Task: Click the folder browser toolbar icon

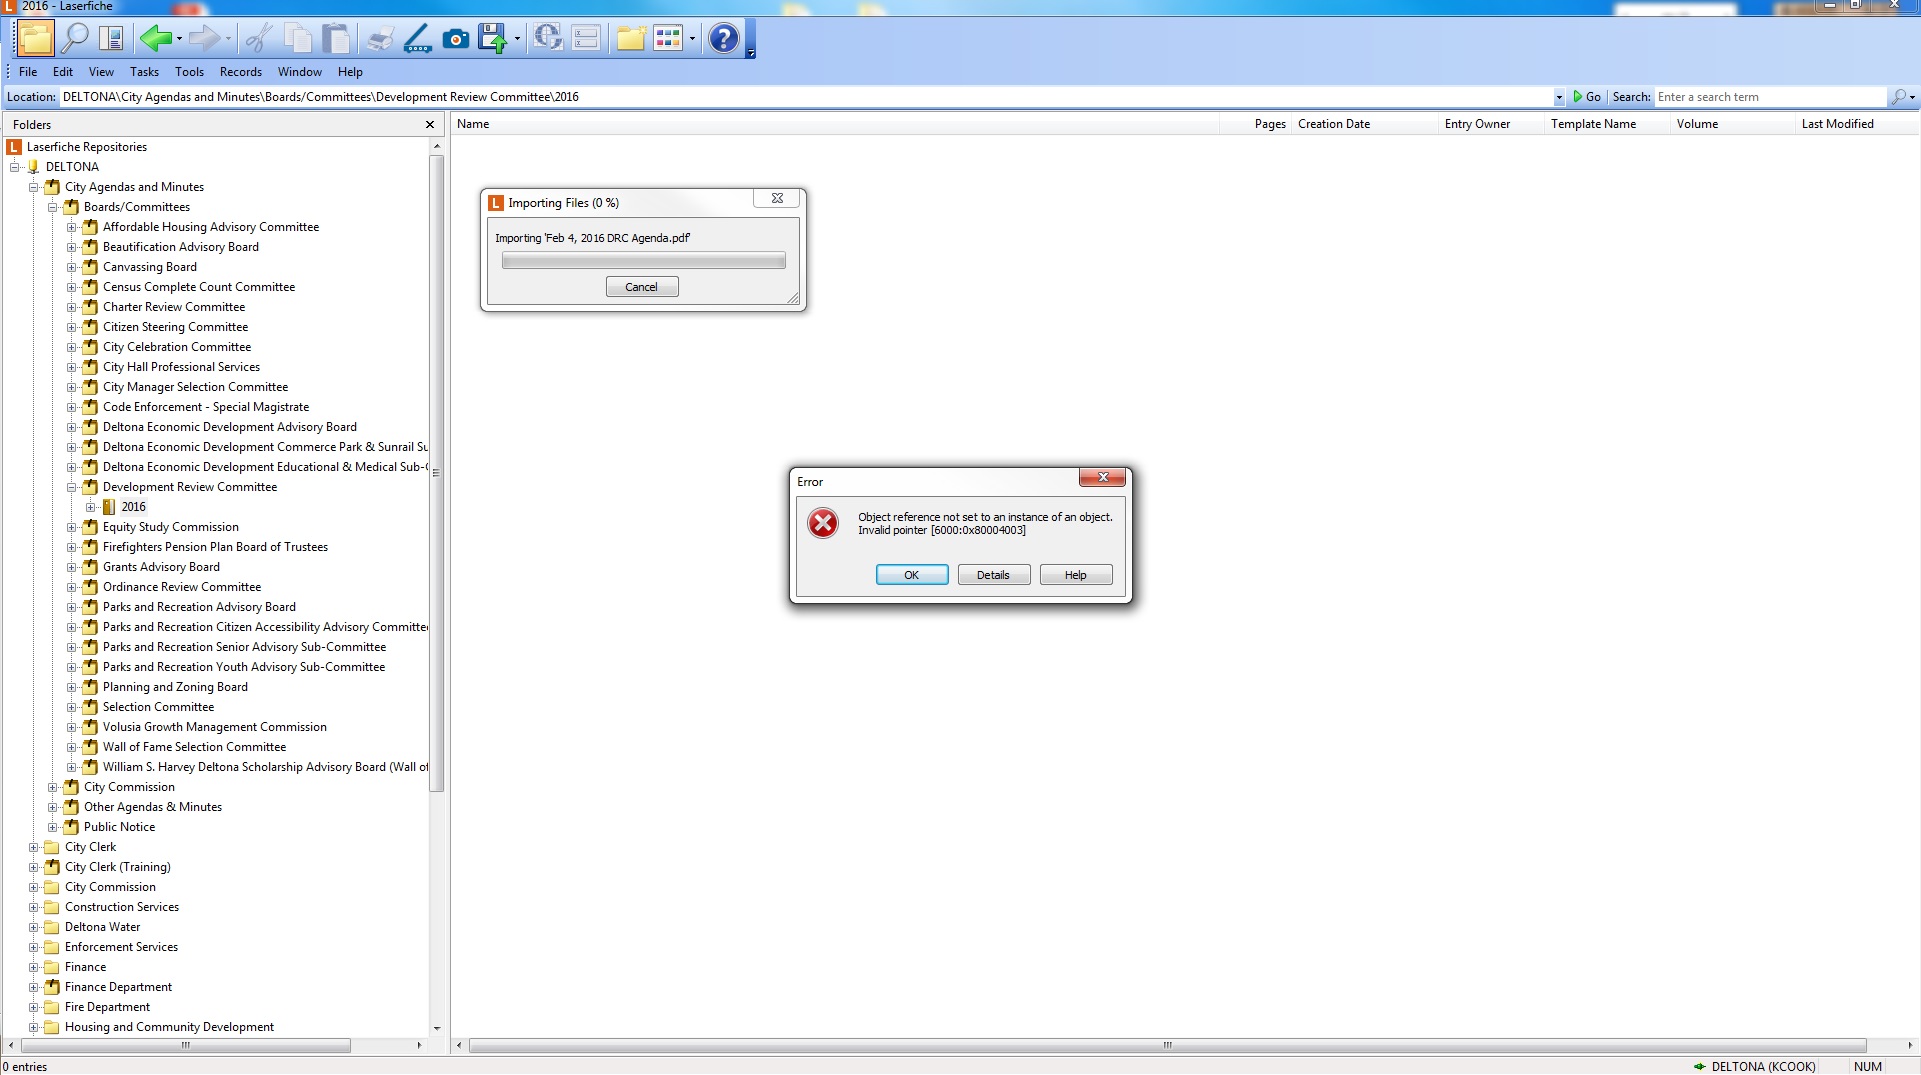Action: coord(35,39)
